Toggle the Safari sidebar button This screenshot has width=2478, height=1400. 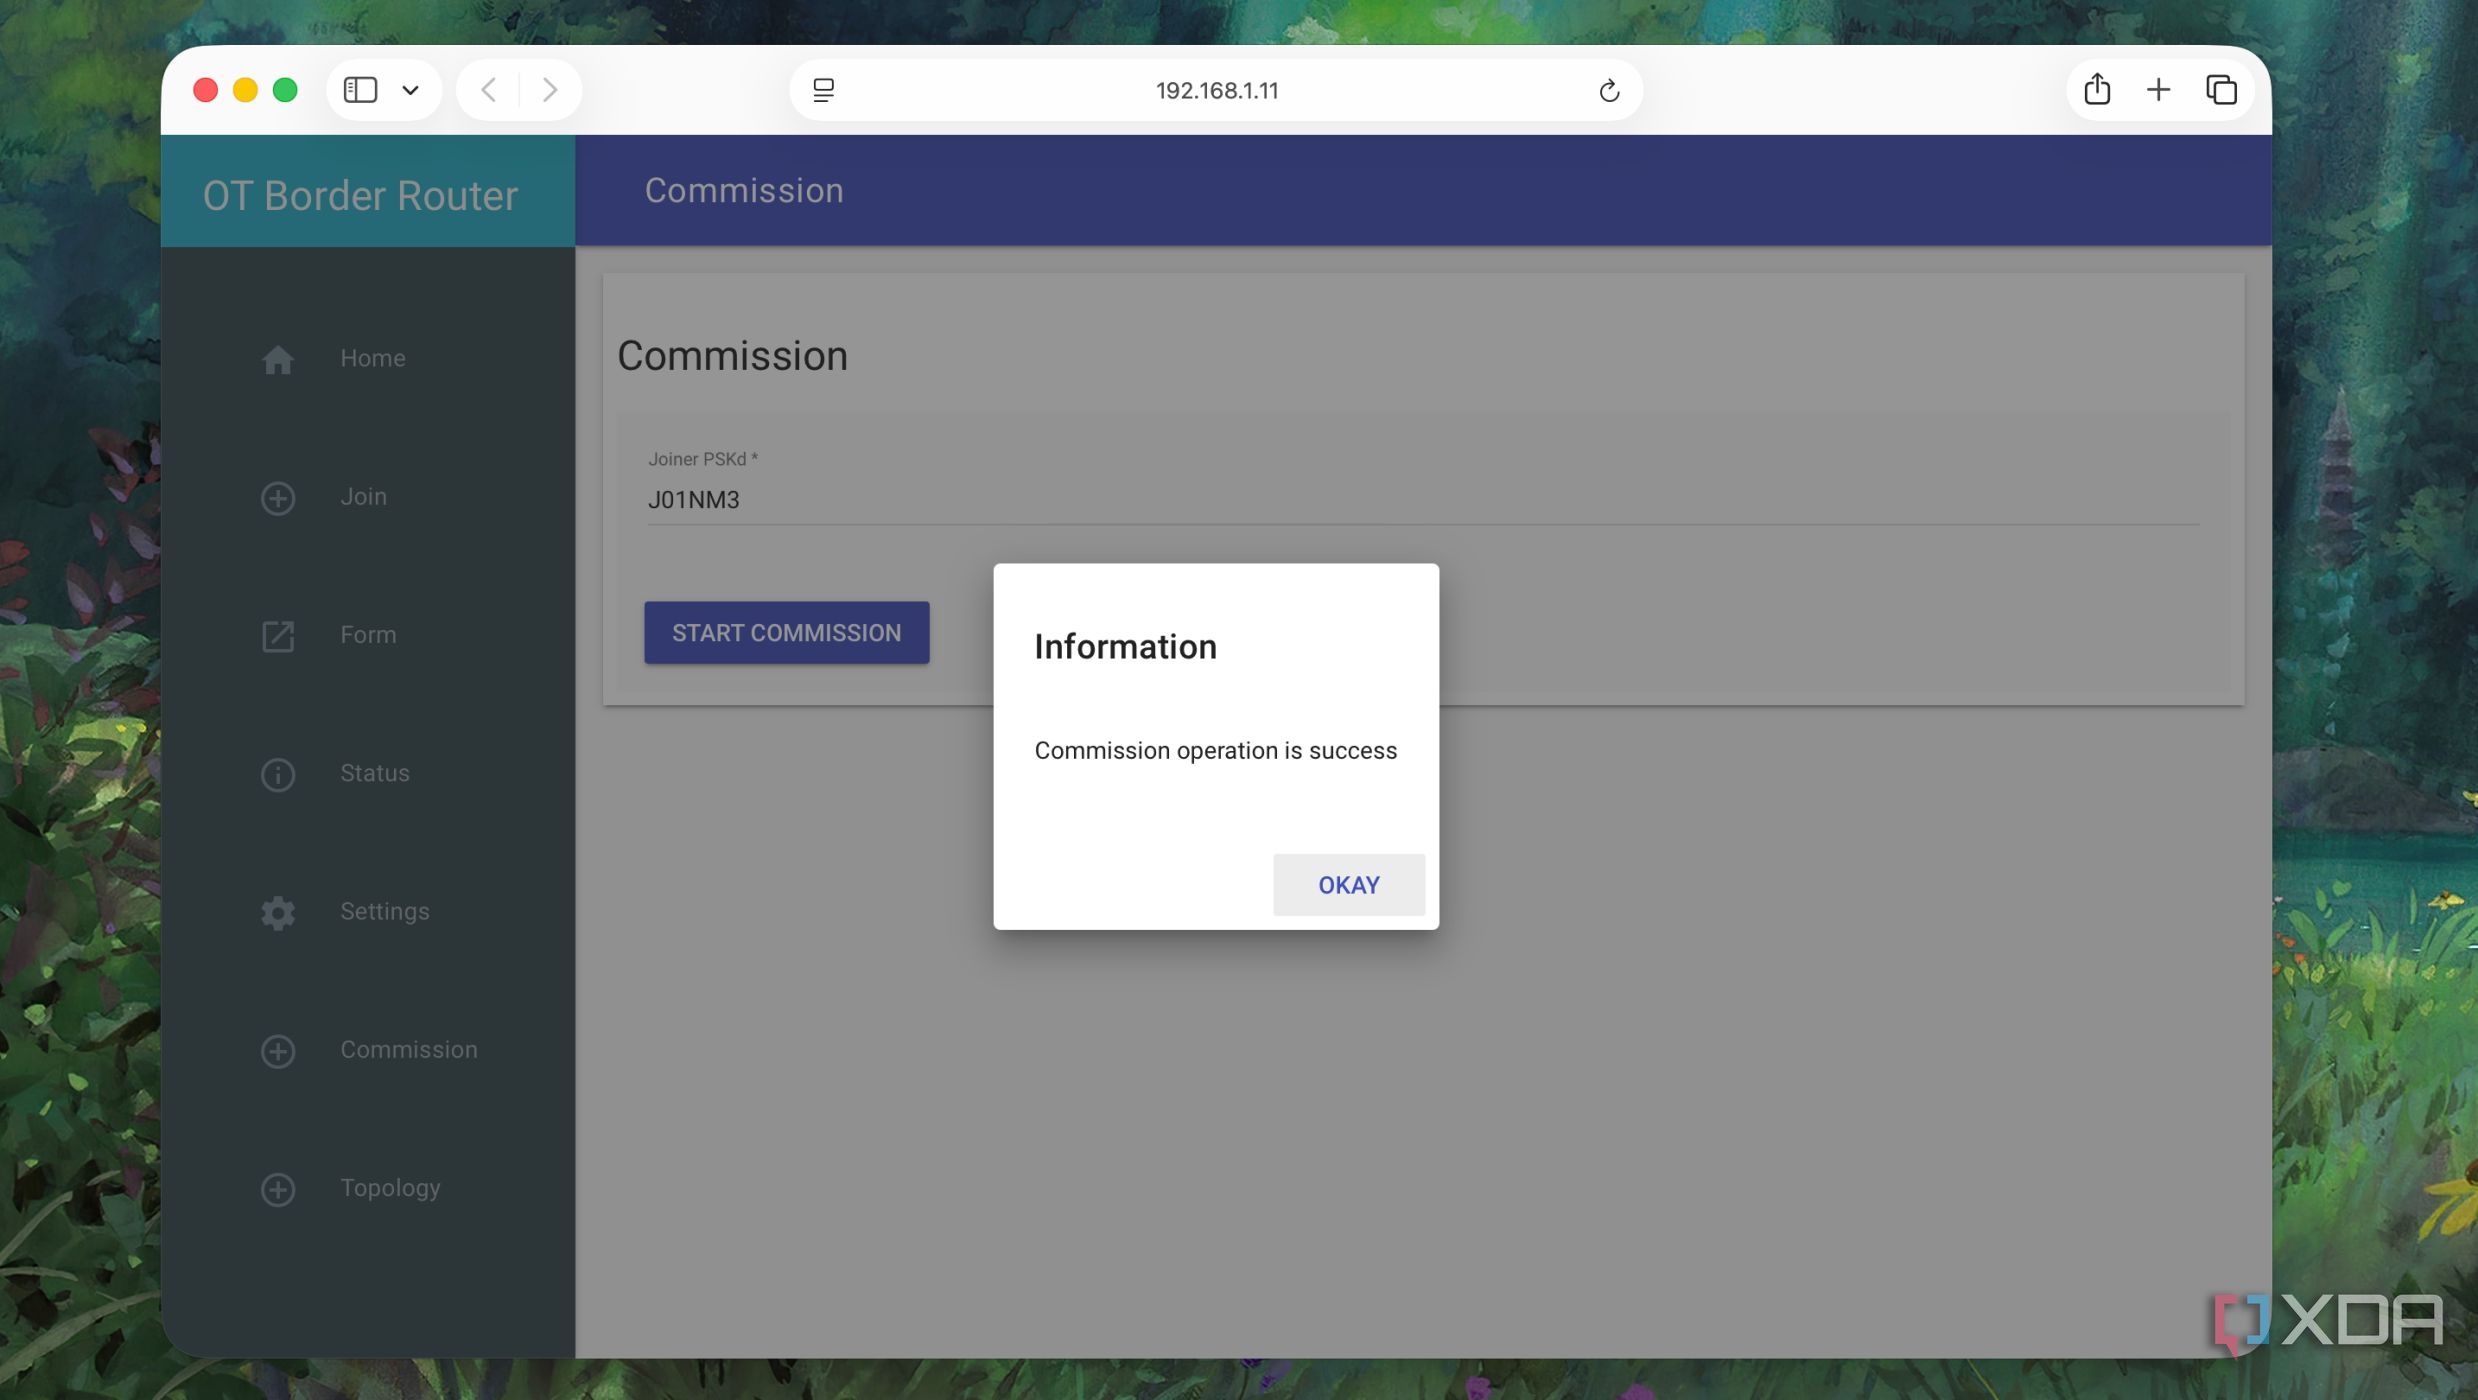[360, 90]
